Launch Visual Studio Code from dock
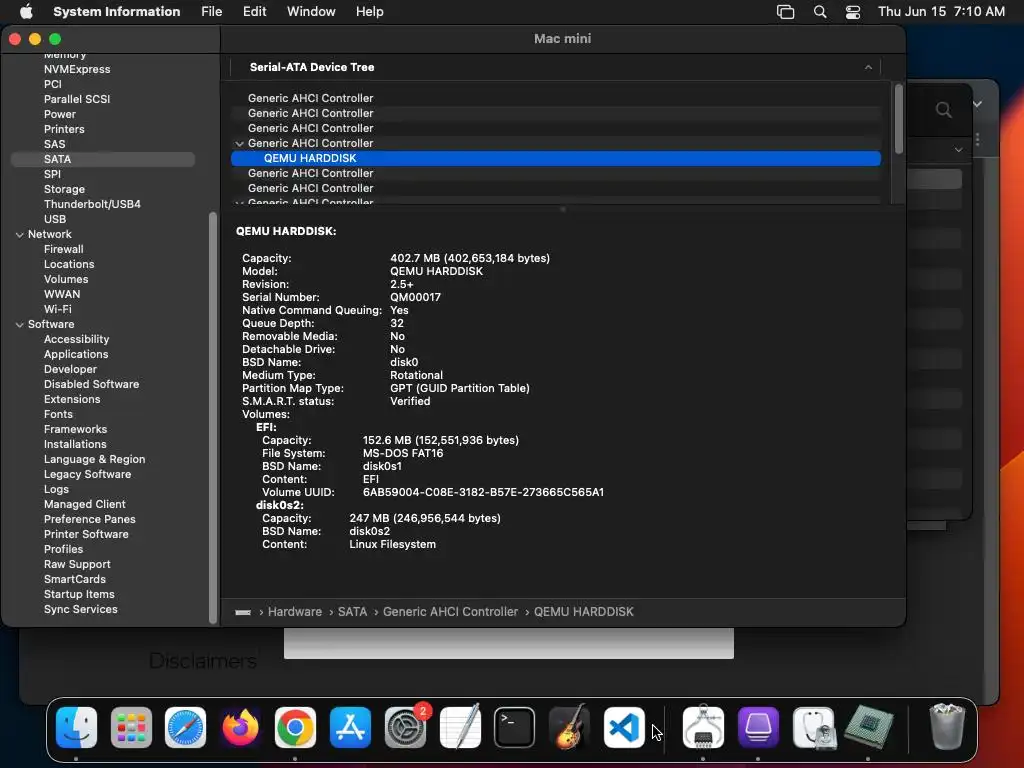1024x768 pixels. click(x=624, y=727)
